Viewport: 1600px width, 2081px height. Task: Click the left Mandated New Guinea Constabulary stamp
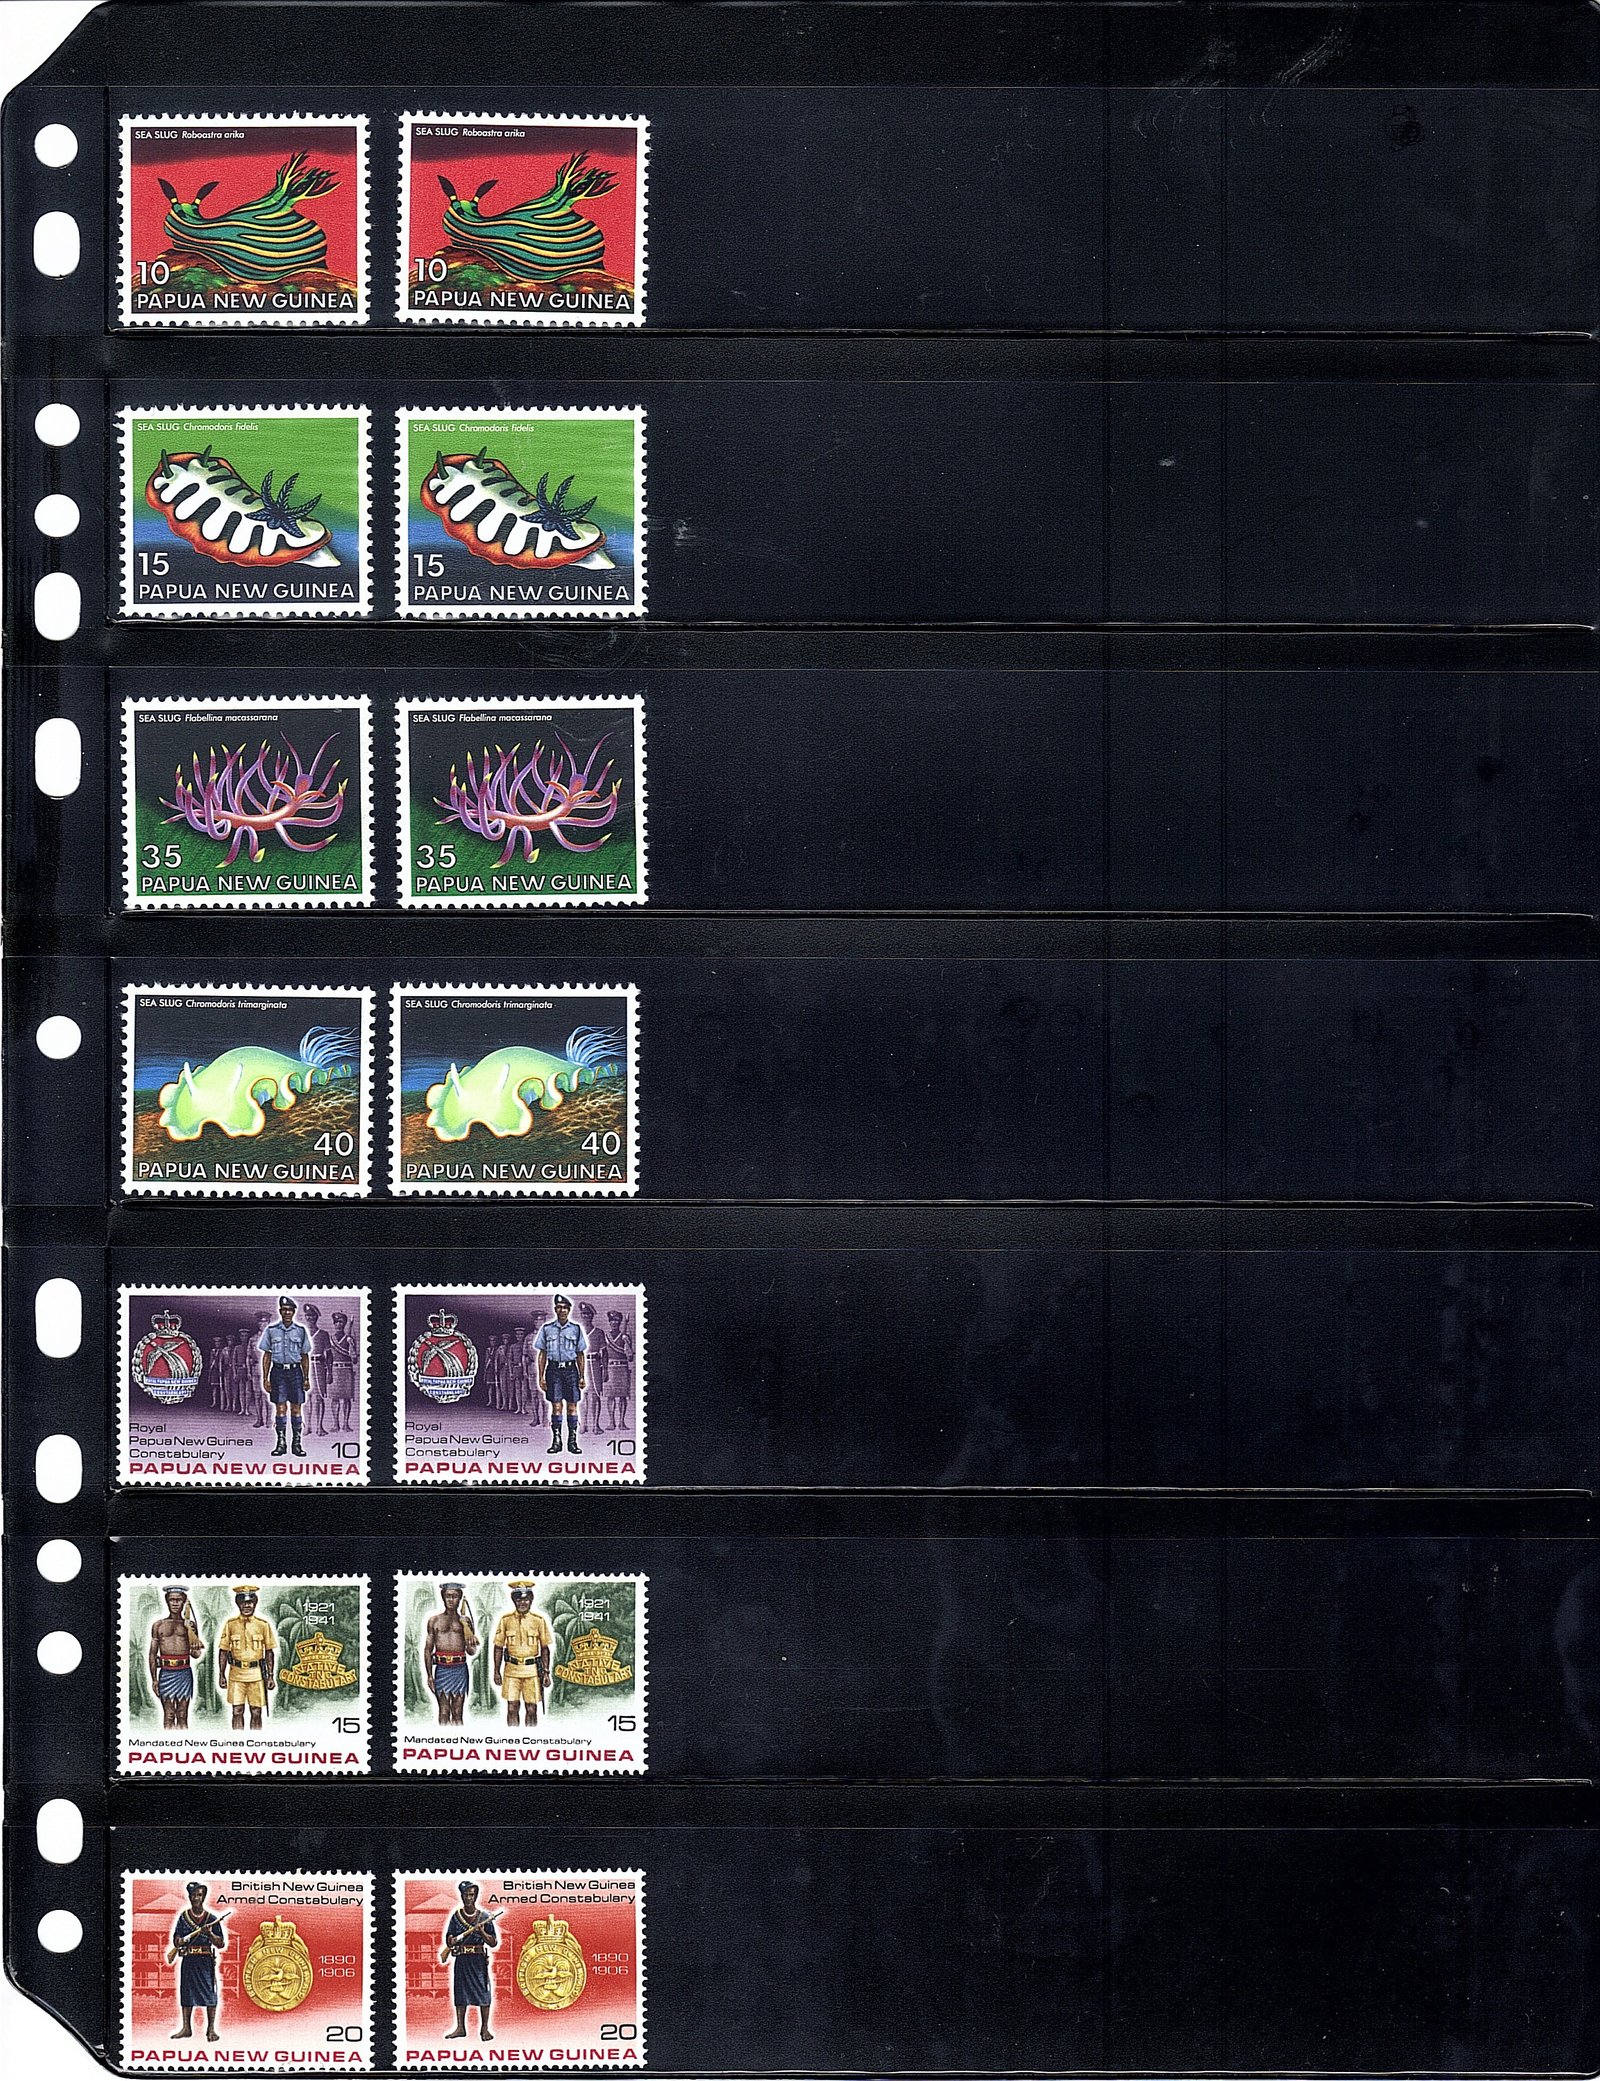(x=245, y=1674)
